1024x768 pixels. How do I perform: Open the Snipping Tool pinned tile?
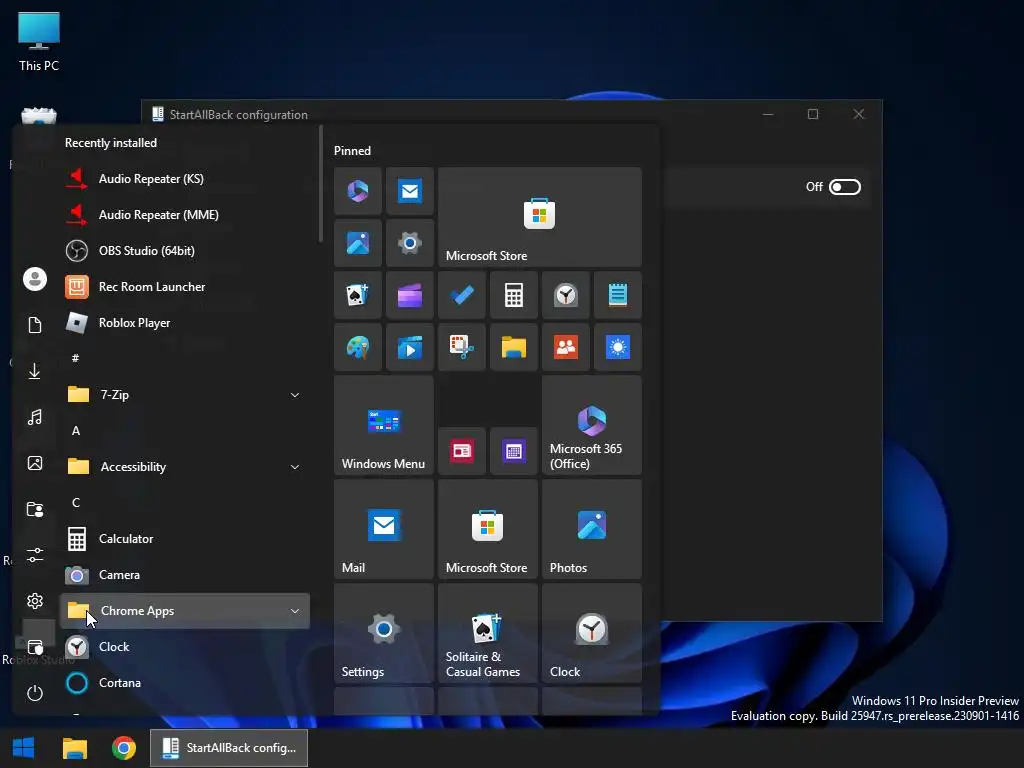click(462, 347)
